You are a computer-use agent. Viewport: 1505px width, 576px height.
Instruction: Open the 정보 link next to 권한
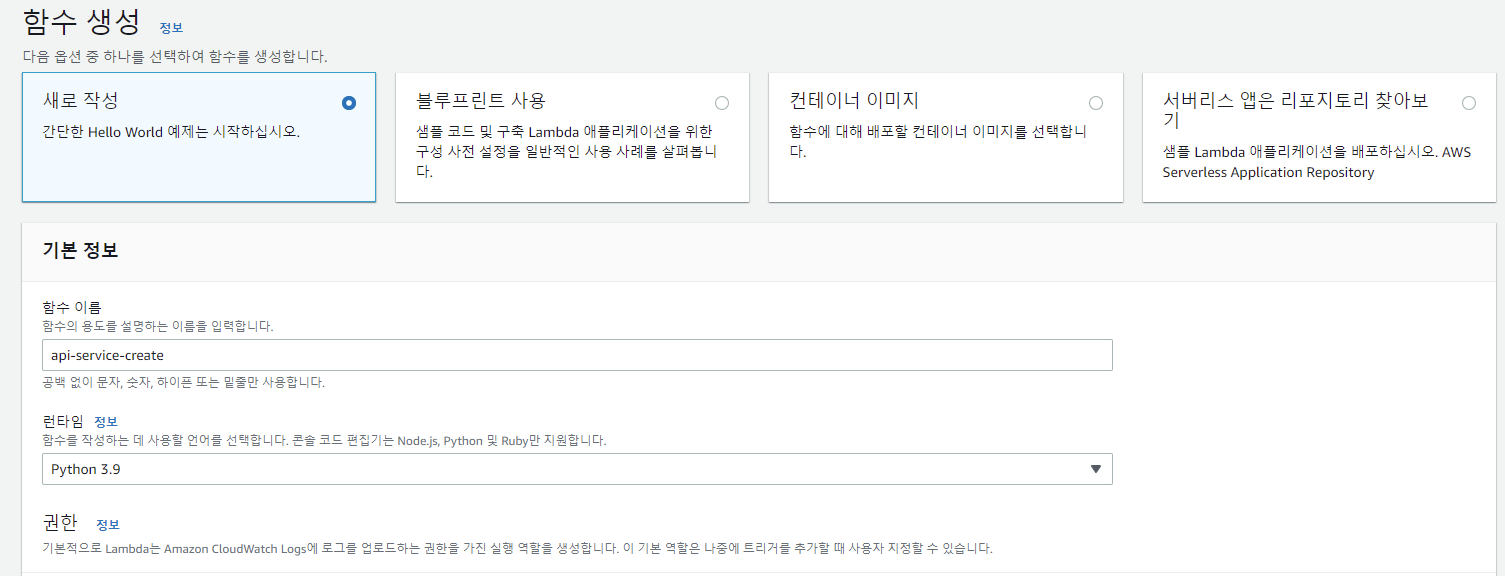coord(108,525)
